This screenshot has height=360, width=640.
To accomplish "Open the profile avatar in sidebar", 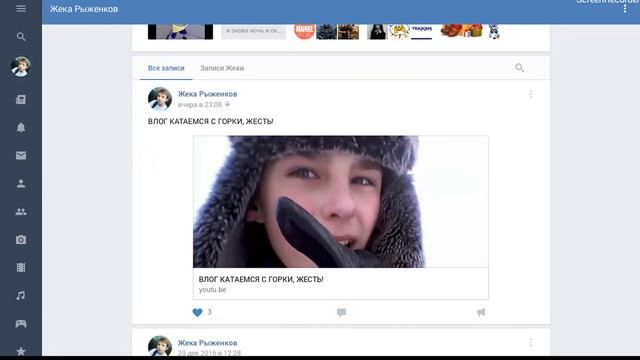I will 21,67.
